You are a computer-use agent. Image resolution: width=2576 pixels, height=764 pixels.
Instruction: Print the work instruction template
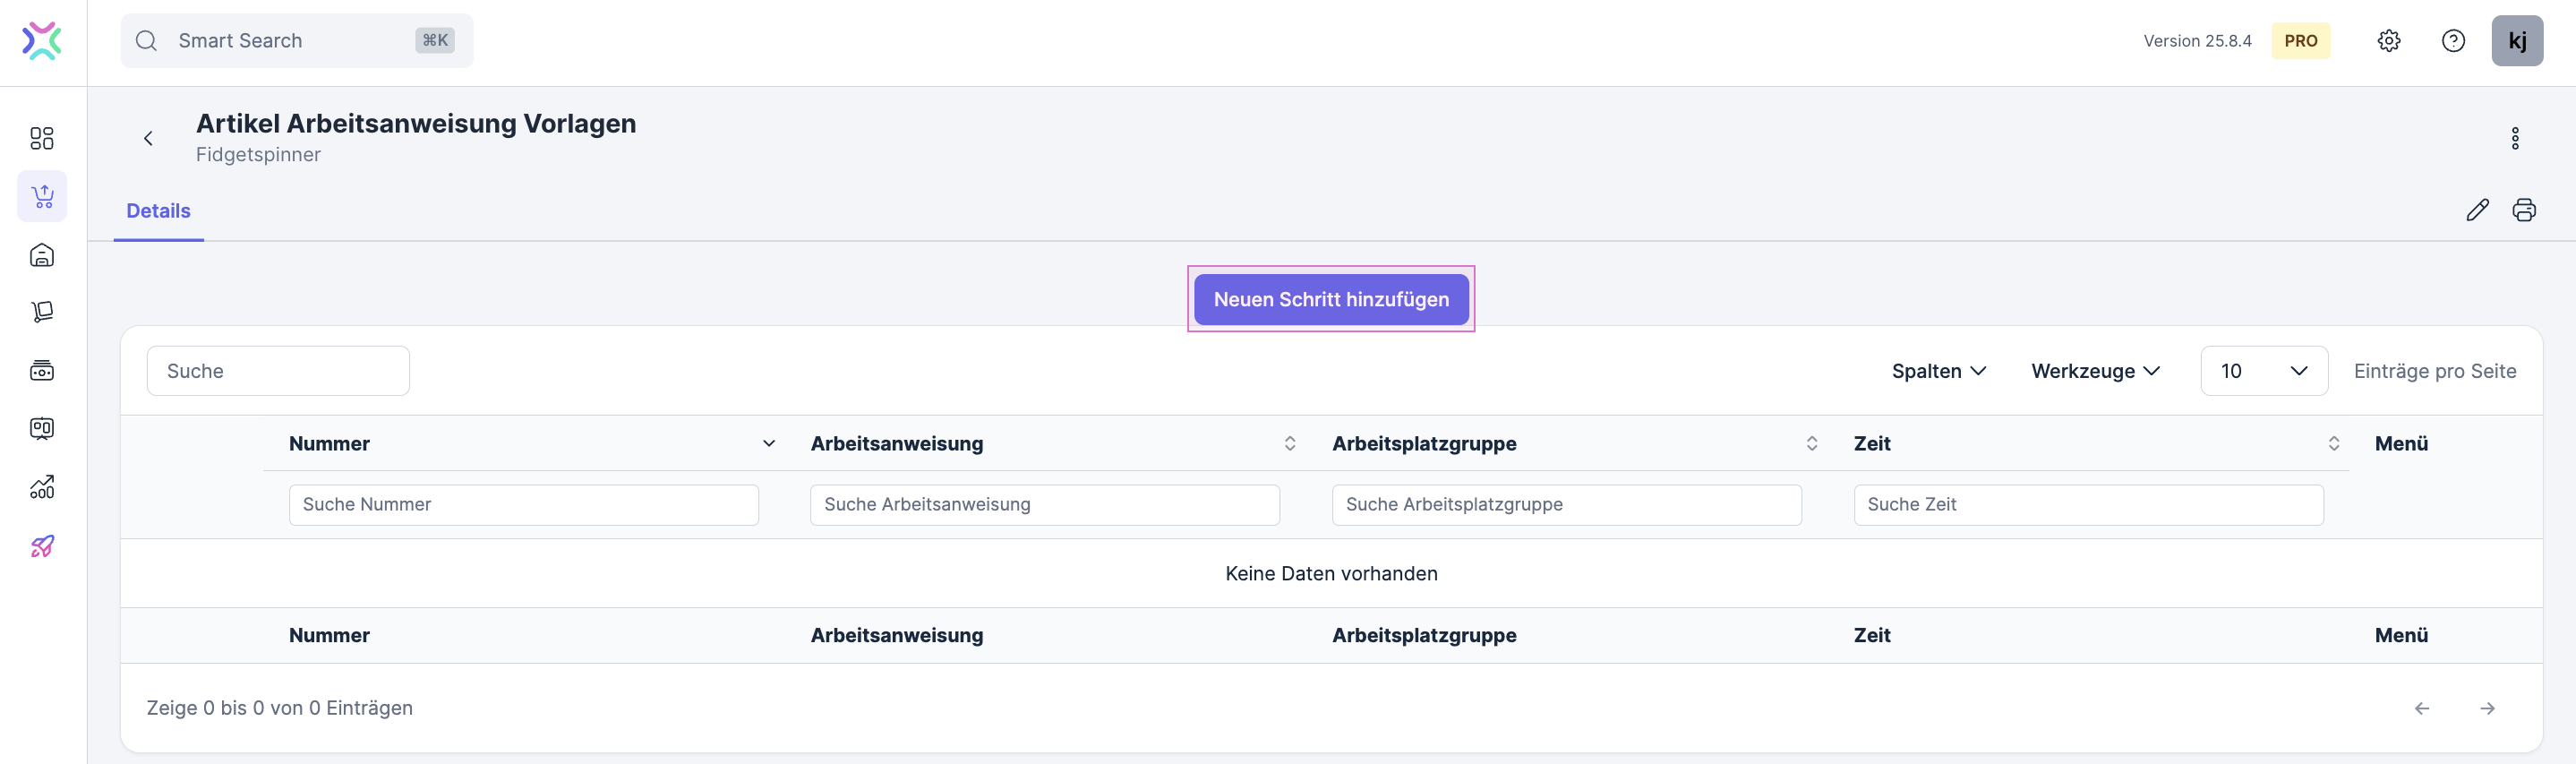(2524, 210)
